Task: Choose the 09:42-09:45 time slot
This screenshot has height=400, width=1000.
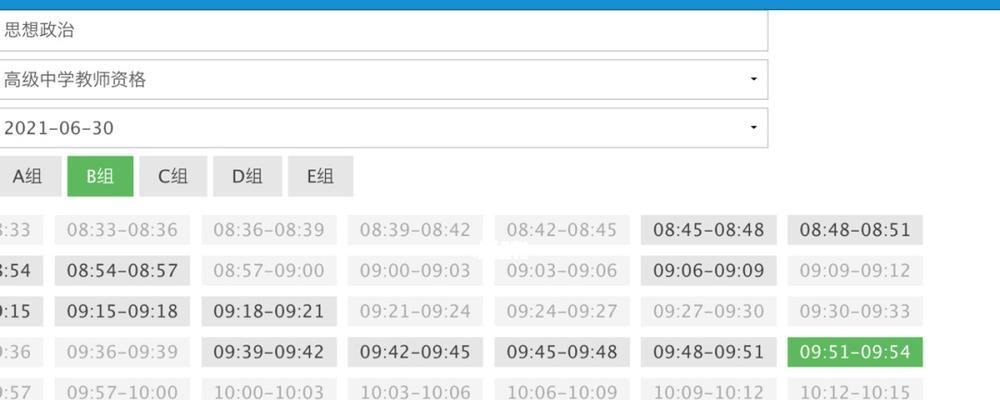Action: coord(415,352)
